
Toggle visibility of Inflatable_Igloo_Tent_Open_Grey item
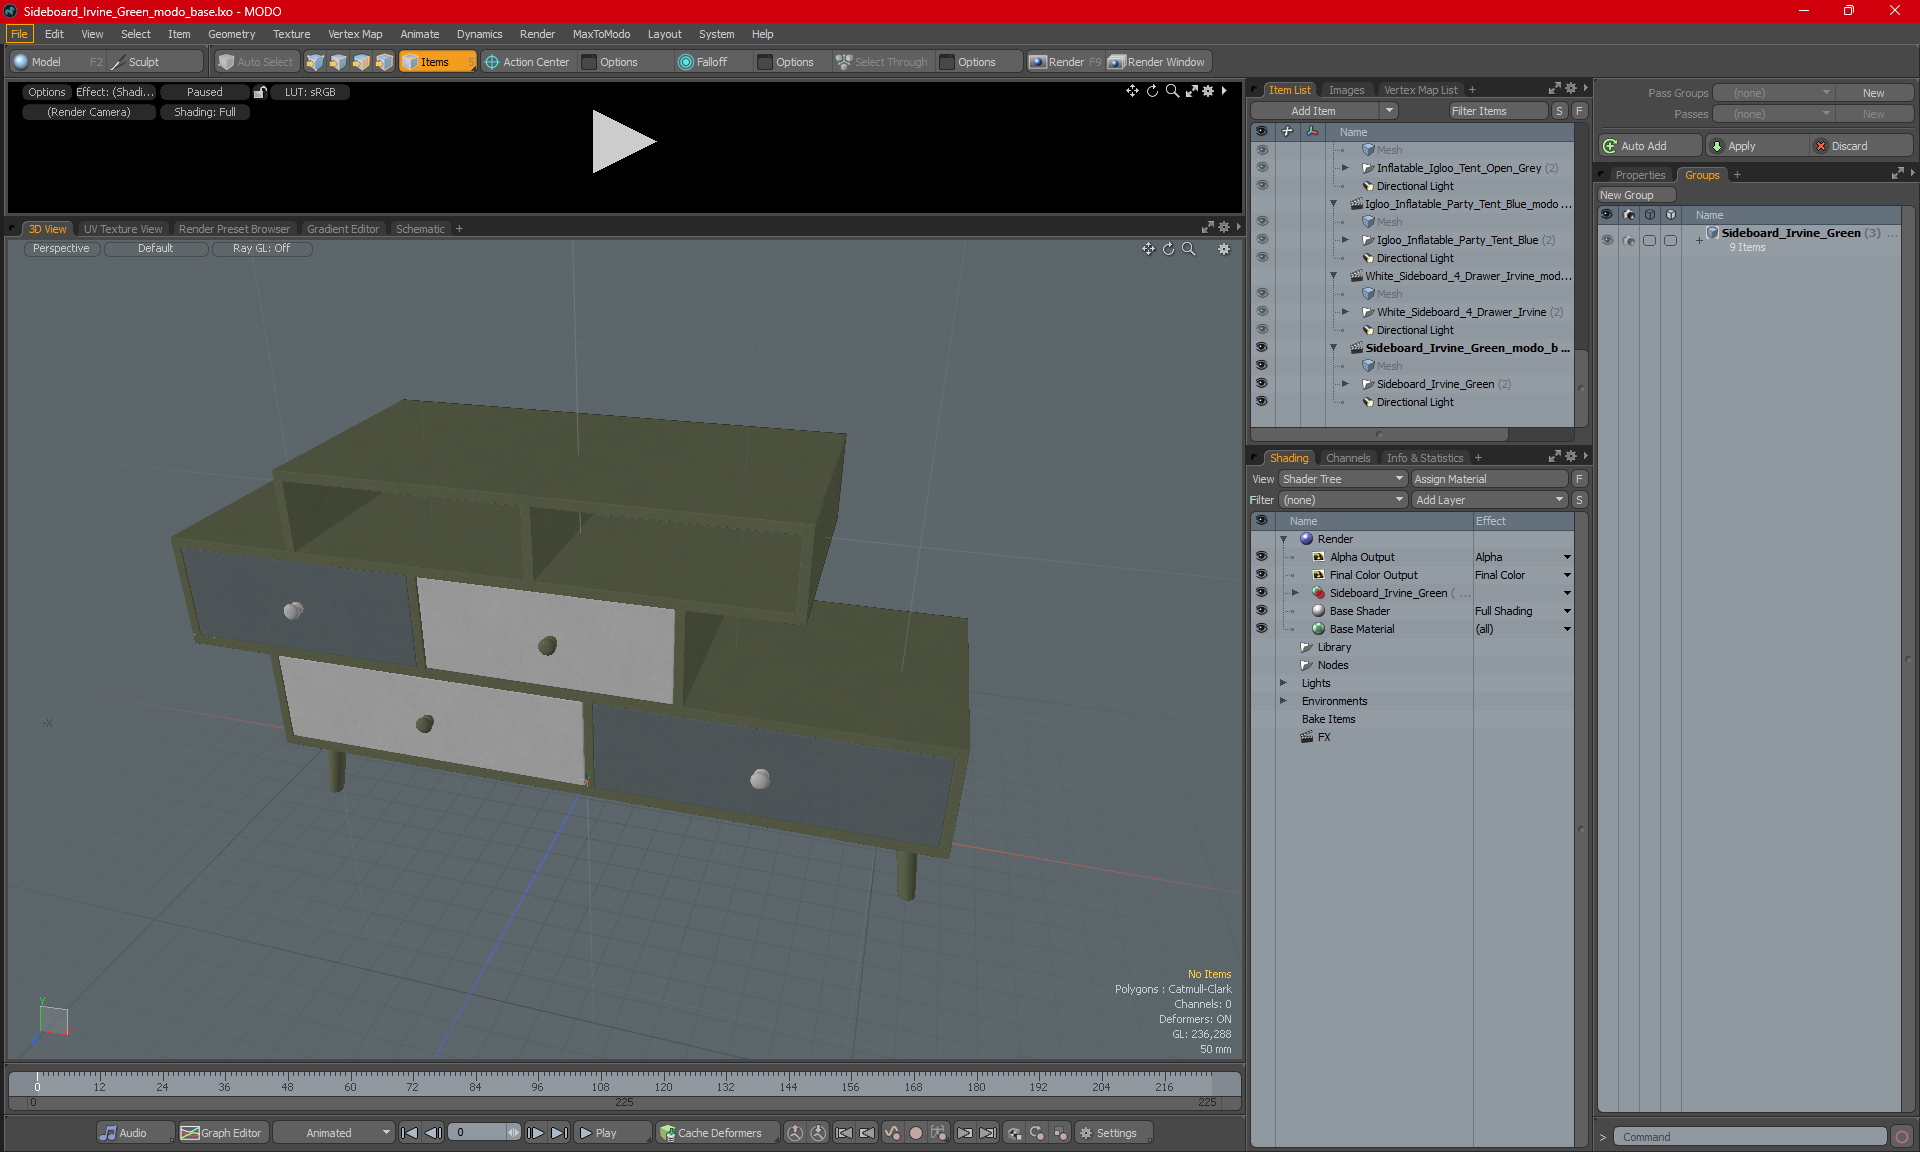point(1262,168)
